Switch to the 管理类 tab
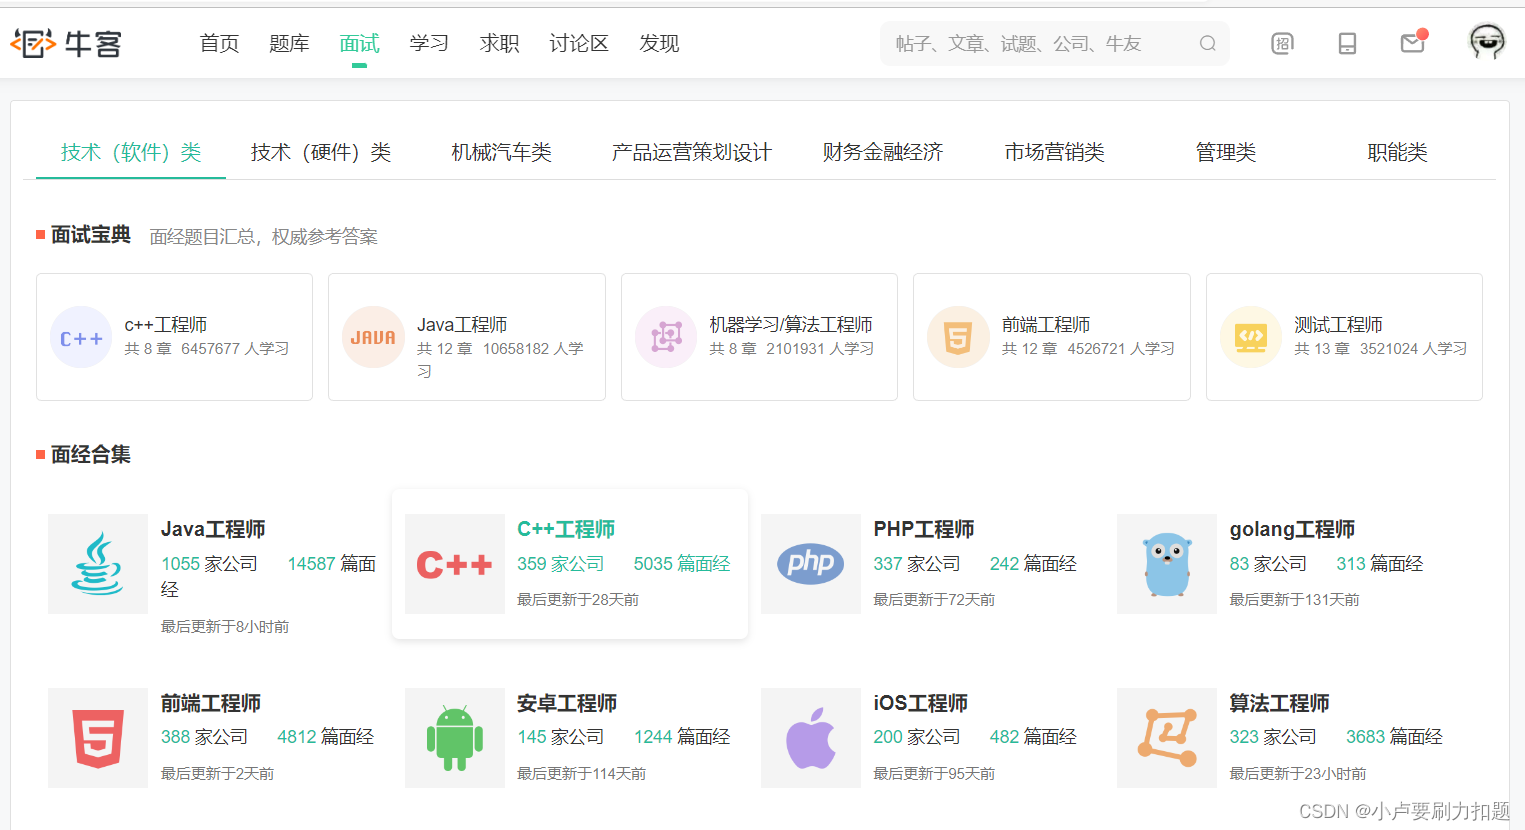 (1226, 152)
